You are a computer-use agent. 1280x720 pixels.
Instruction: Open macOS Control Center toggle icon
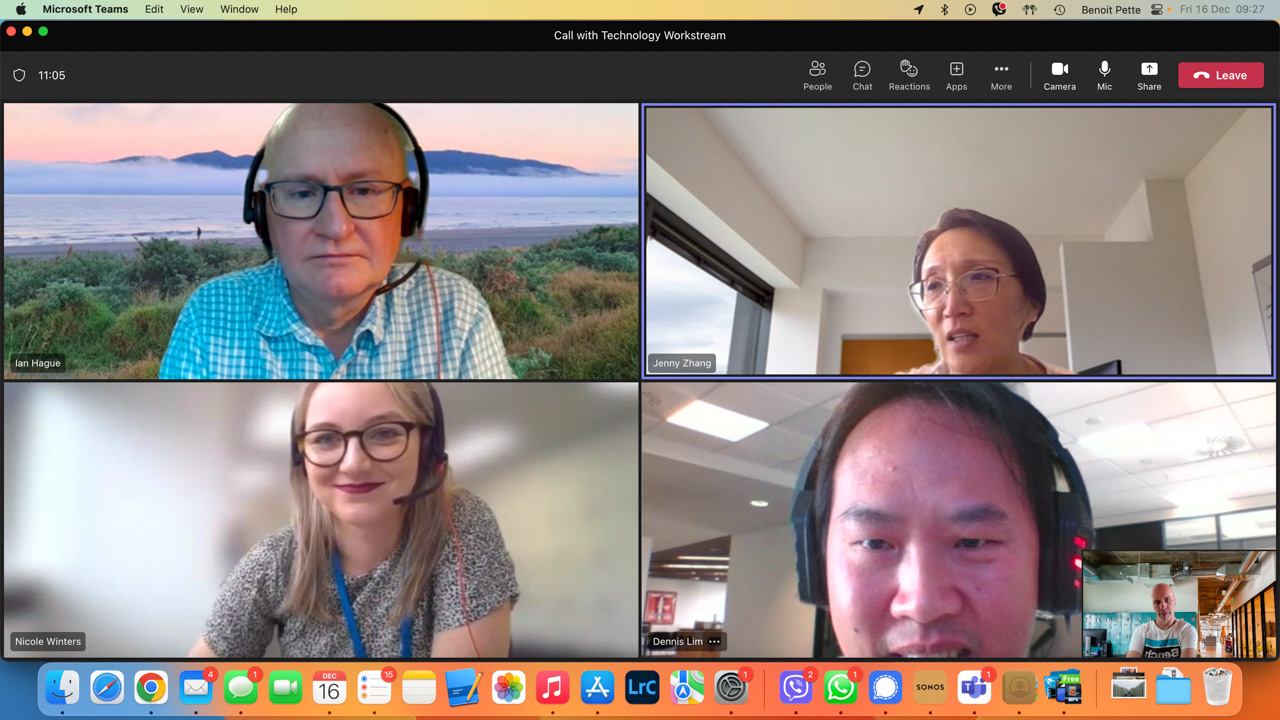[x=1157, y=9]
